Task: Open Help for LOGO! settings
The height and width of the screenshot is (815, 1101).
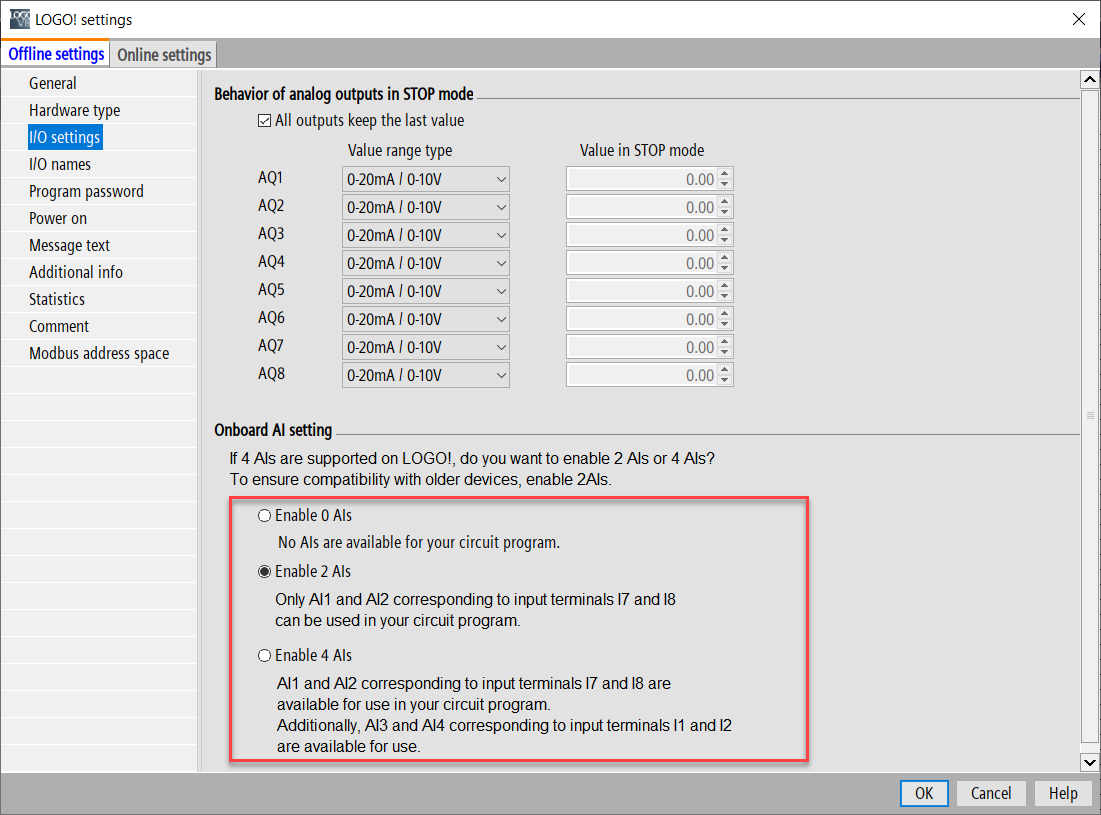Action: click(1063, 793)
